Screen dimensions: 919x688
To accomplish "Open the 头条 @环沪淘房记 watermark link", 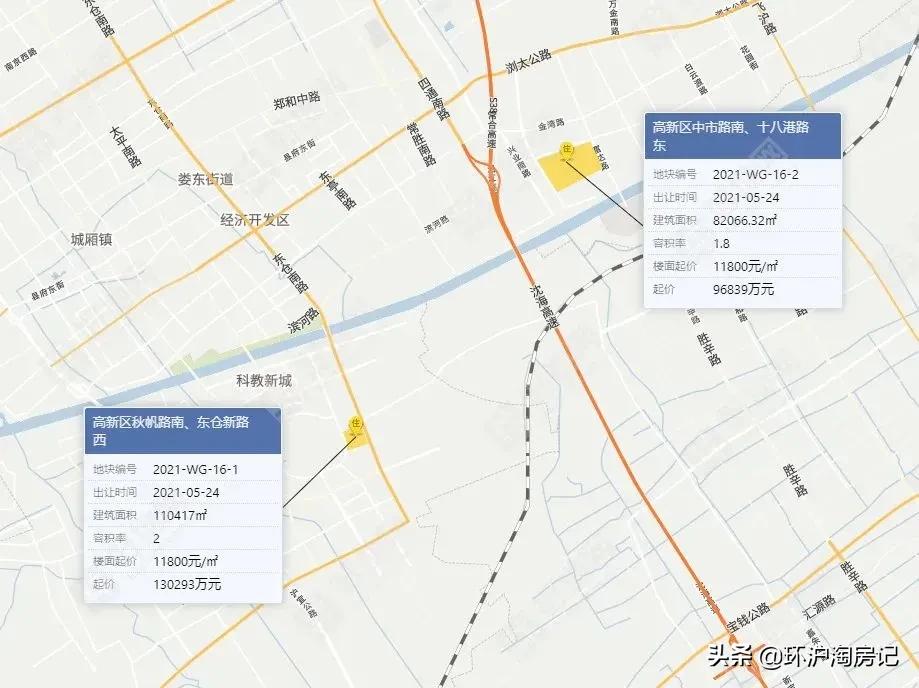I will [x=803, y=657].
